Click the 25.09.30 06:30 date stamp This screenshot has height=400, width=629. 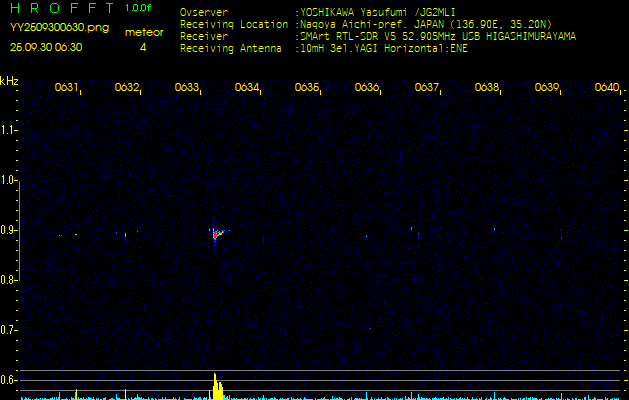[46, 47]
